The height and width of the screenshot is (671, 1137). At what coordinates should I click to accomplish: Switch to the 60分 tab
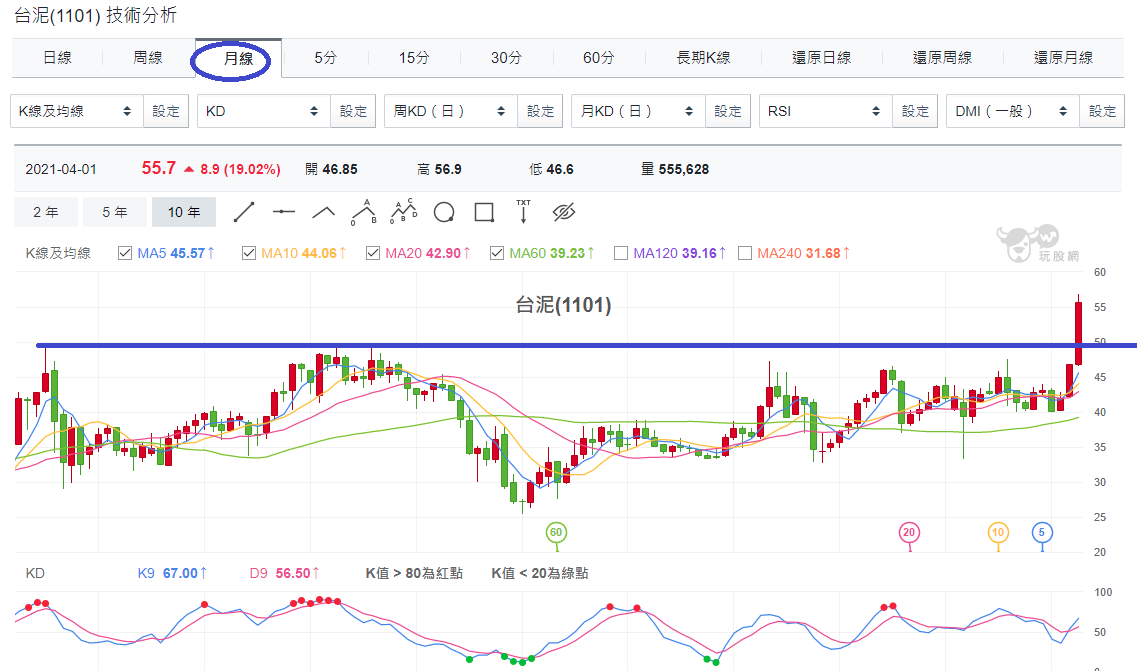(598, 58)
